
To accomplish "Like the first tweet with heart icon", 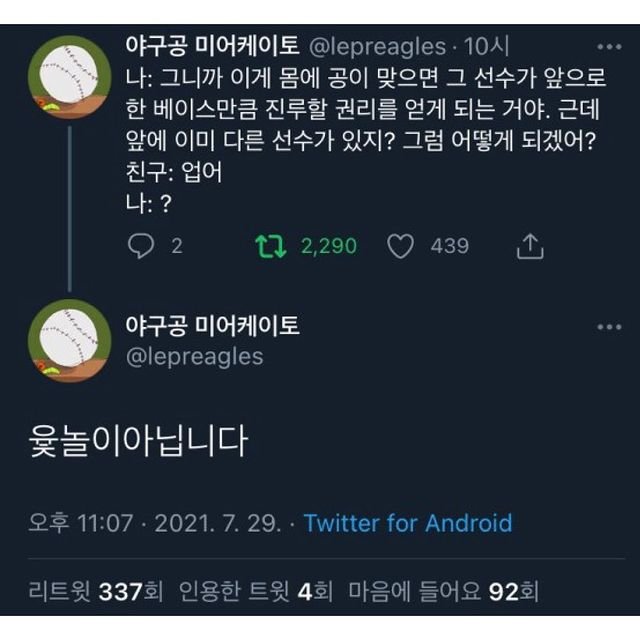I will [x=400, y=245].
